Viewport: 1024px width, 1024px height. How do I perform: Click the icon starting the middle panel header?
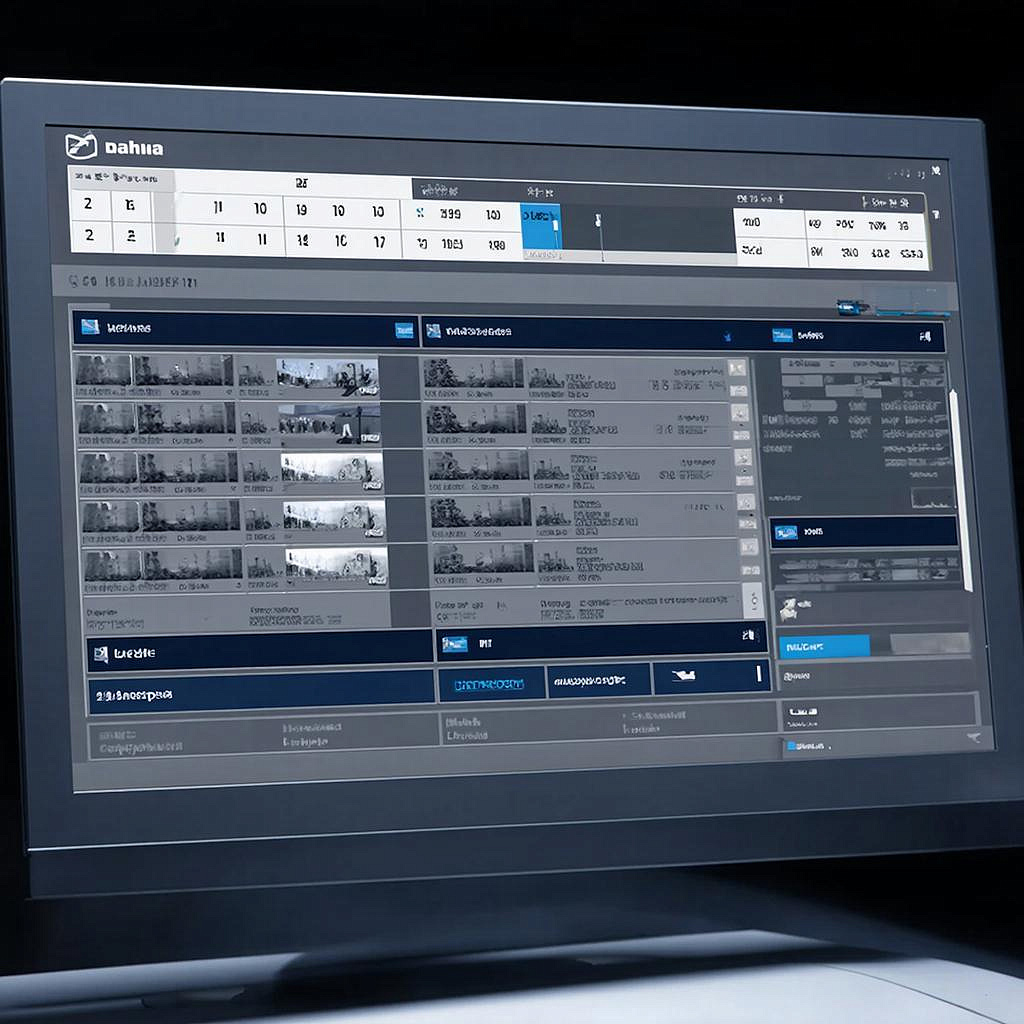click(x=433, y=331)
